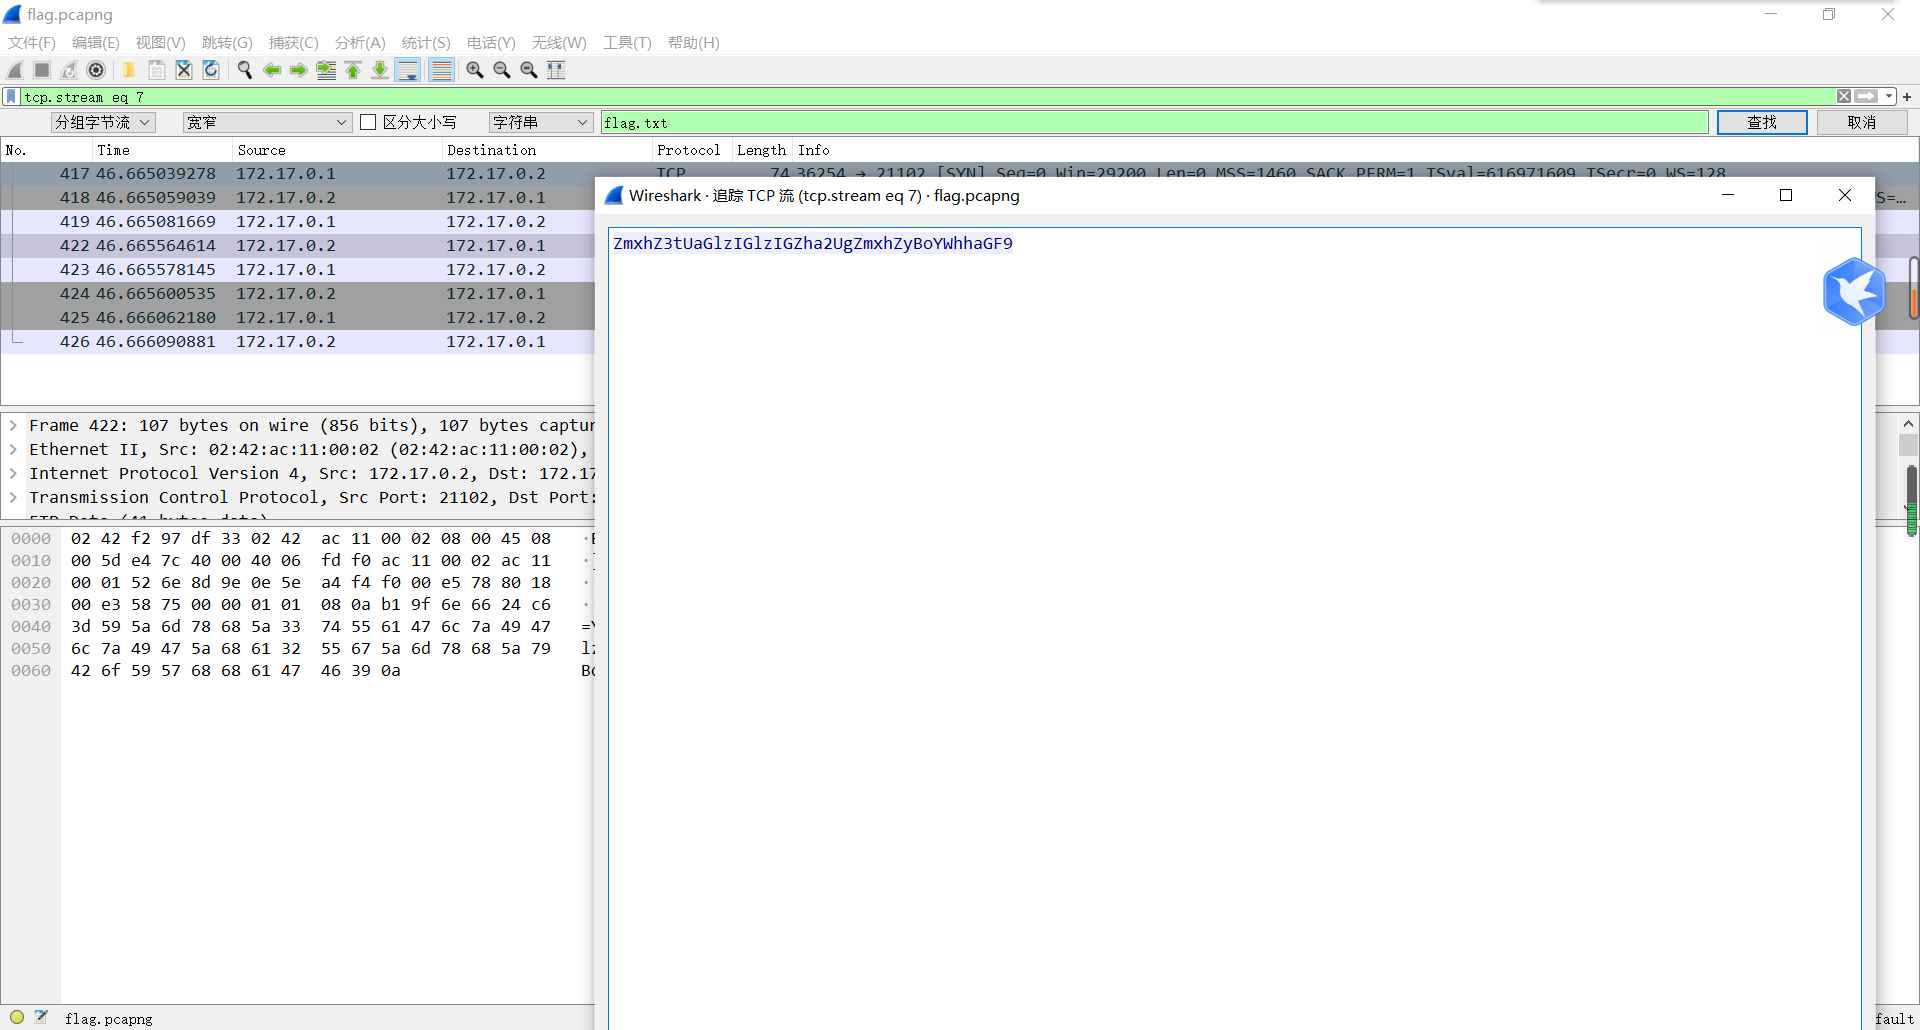Click the 查找 find button
Image resolution: width=1920 pixels, height=1030 pixels.
tap(1761, 122)
